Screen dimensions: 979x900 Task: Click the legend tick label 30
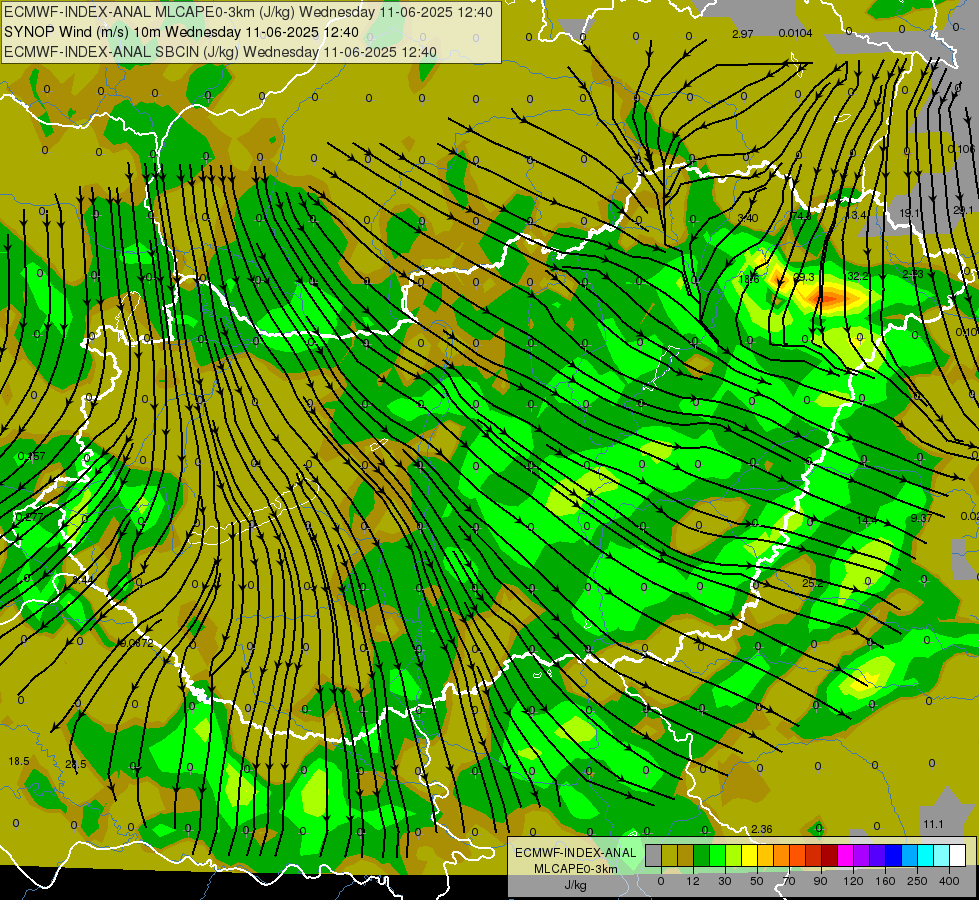tap(724, 881)
